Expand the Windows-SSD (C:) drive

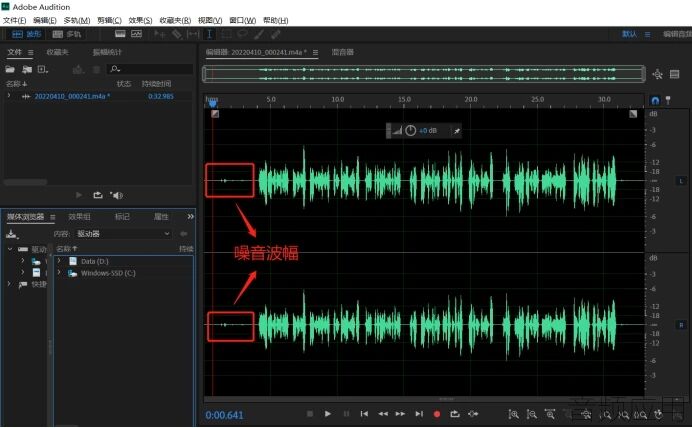tap(59, 273)
